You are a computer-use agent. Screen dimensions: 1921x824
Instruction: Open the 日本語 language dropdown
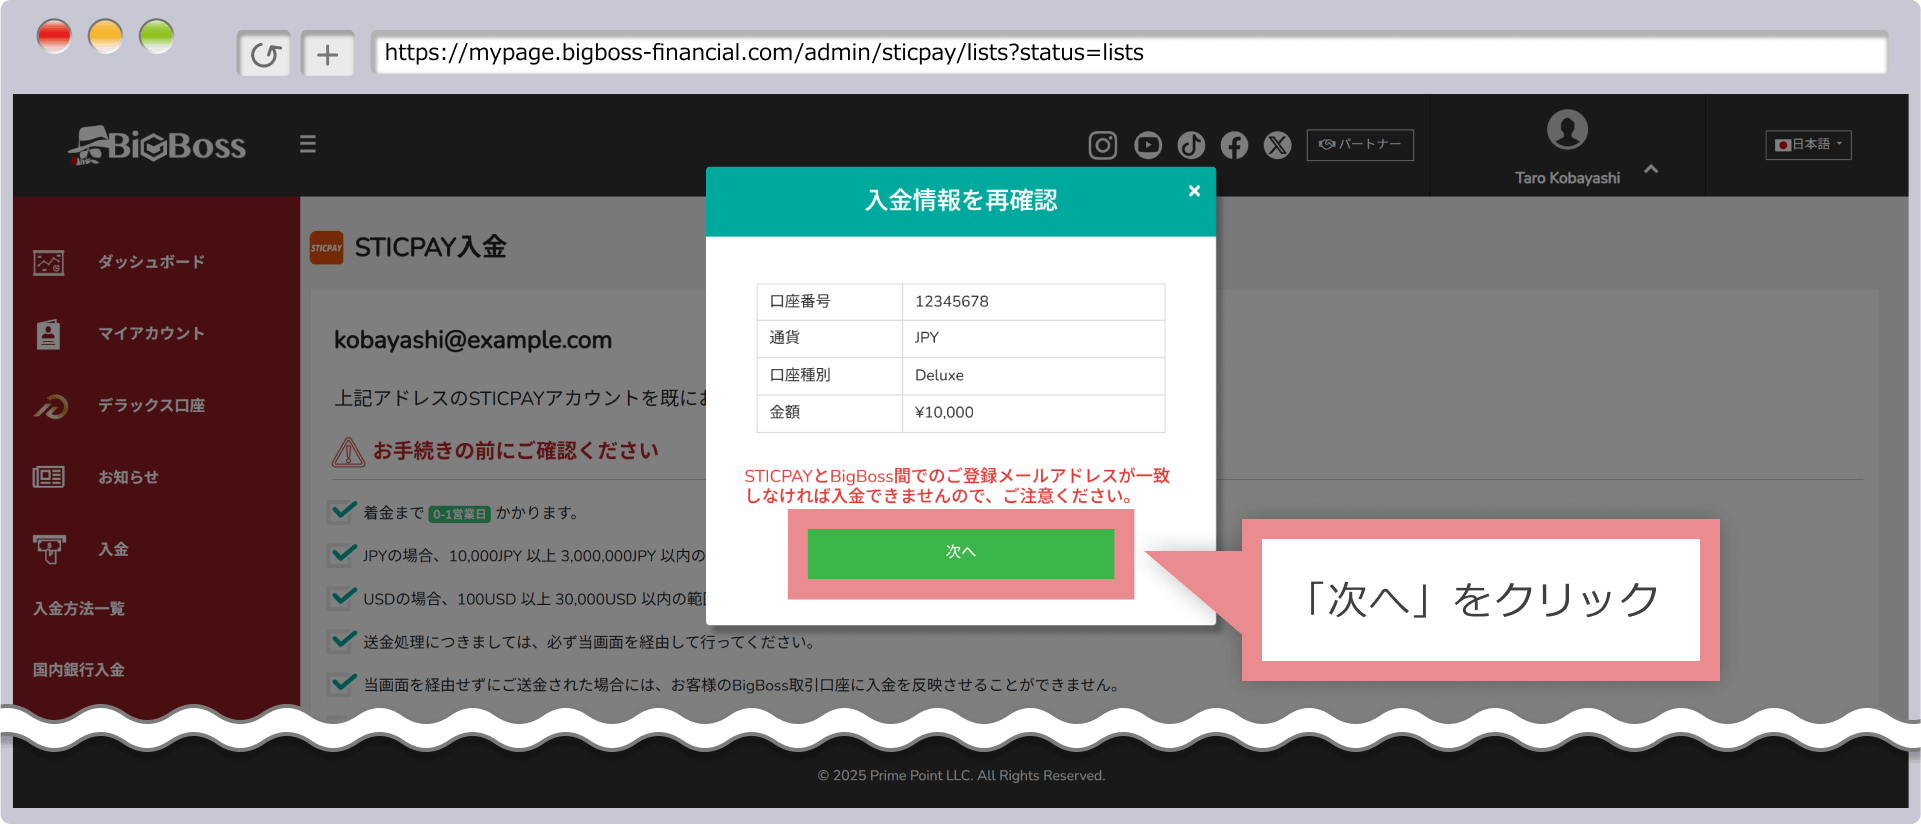tap(1808, 145)
